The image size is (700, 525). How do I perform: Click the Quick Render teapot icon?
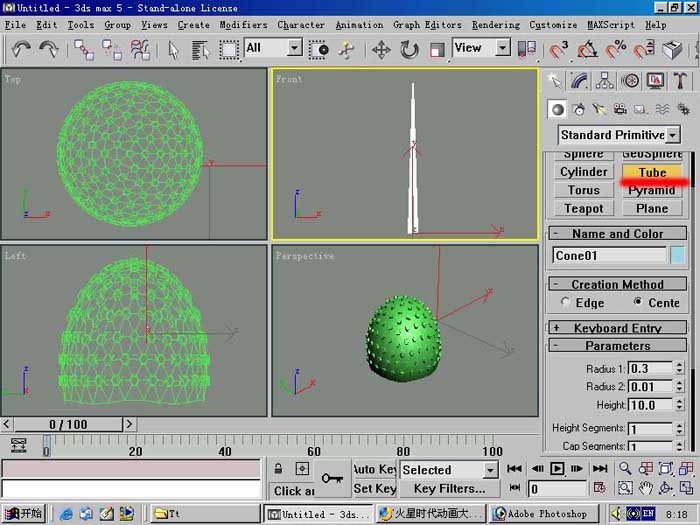pyautogui.click(x=673, y=49)
